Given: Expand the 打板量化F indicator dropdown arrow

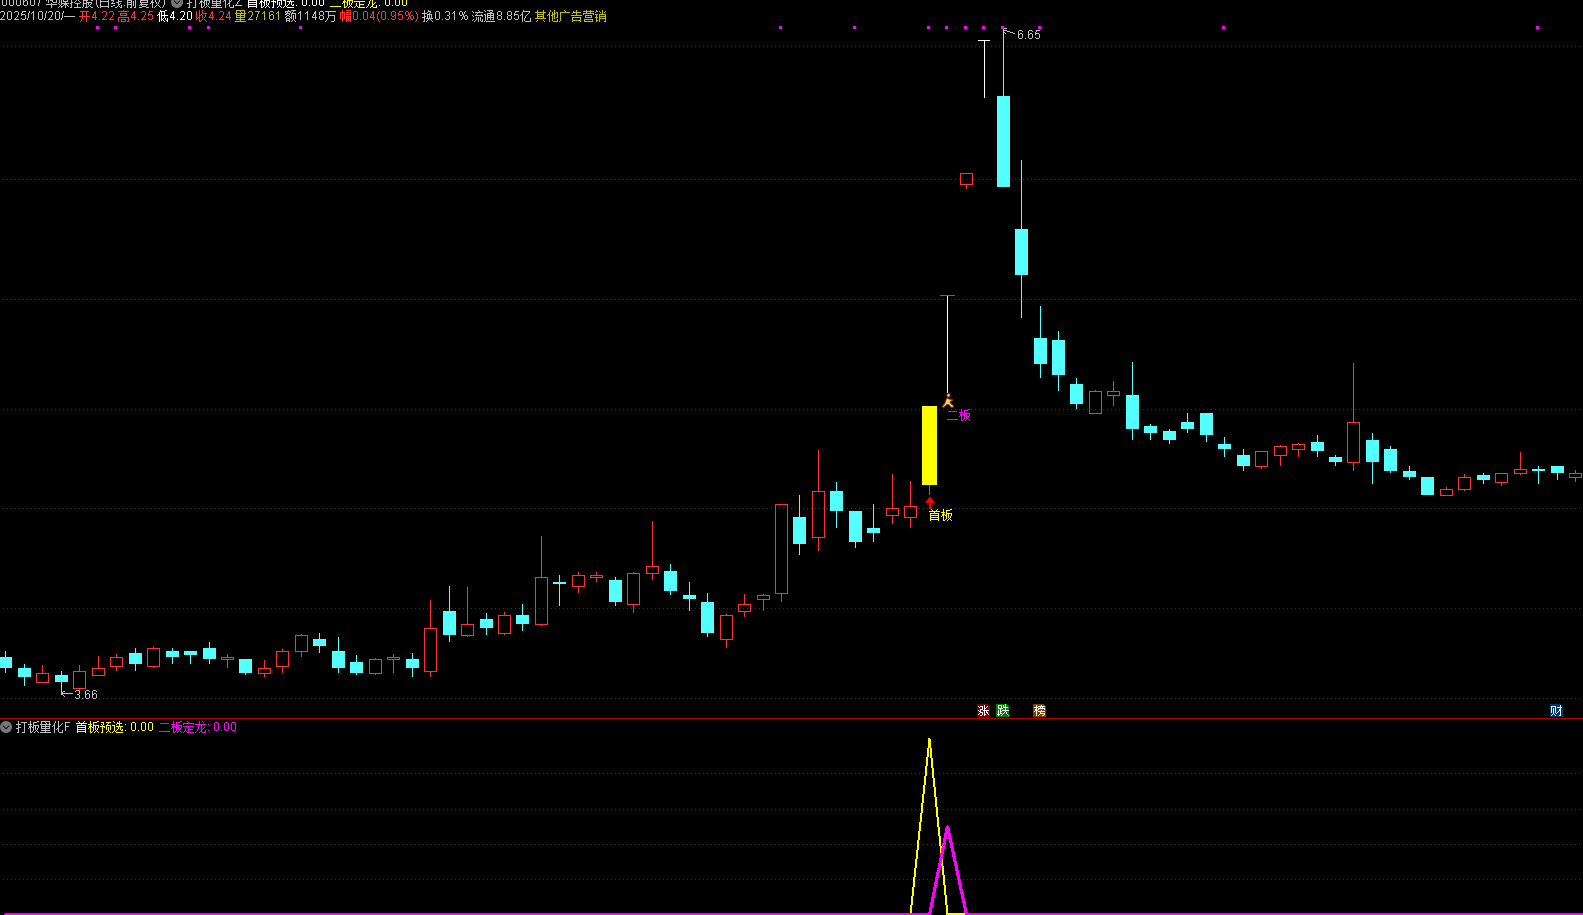Looking at the screenshot, I should coord(6,727).
